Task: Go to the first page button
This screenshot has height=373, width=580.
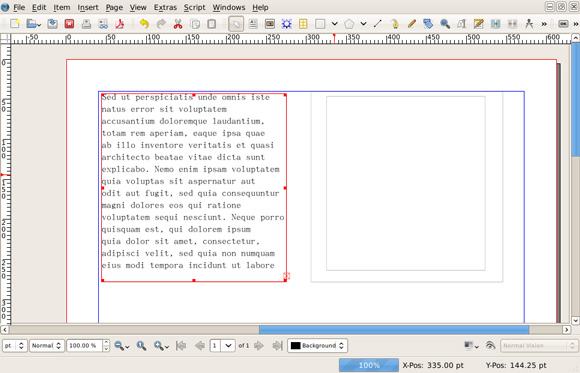Action: tap(181, 346)
